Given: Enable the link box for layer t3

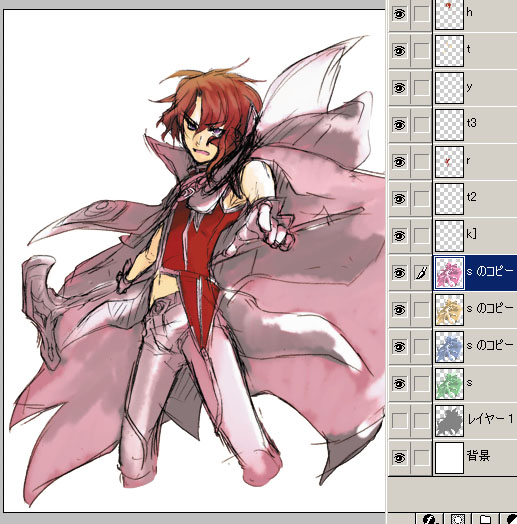Looking at the screenshot, I should click(x=421, y=125).
